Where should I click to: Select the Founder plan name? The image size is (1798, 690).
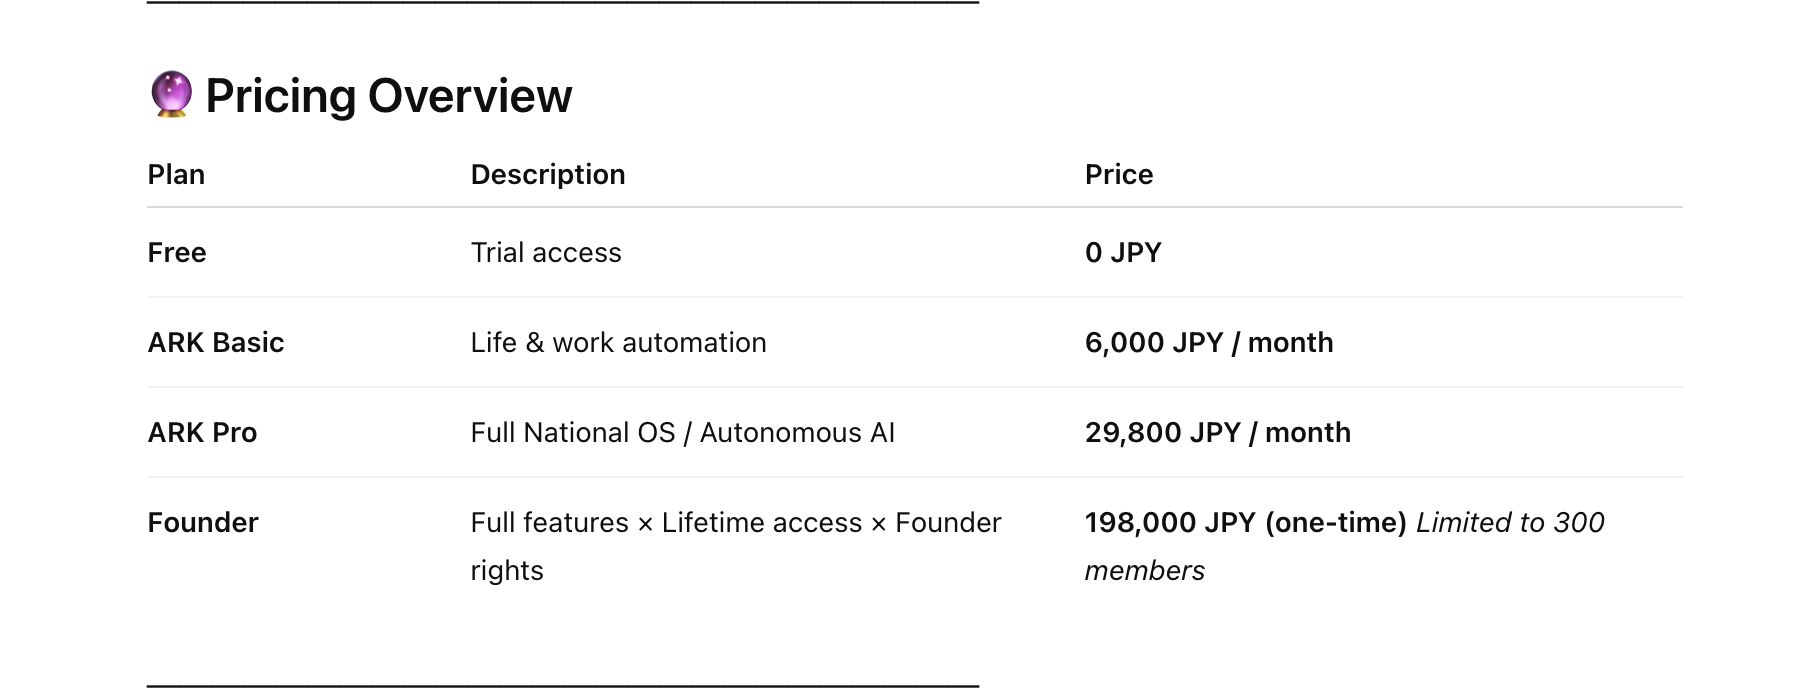[x=203, y=522]
